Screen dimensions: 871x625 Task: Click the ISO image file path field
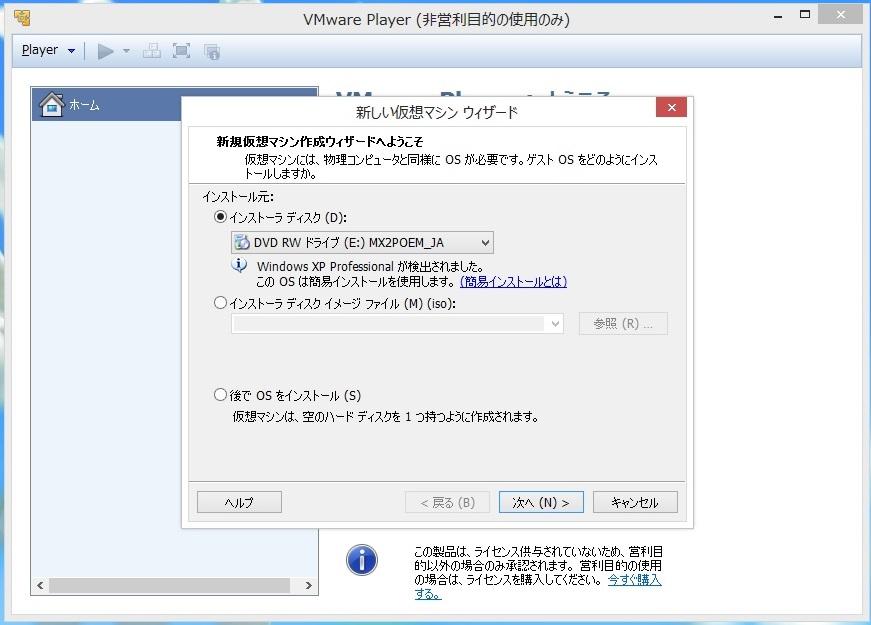pos(389,324)
